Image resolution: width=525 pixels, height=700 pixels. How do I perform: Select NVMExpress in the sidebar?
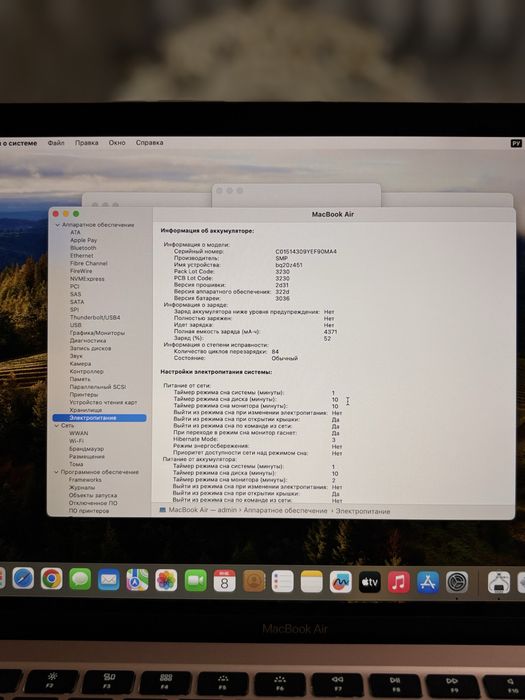87,279
